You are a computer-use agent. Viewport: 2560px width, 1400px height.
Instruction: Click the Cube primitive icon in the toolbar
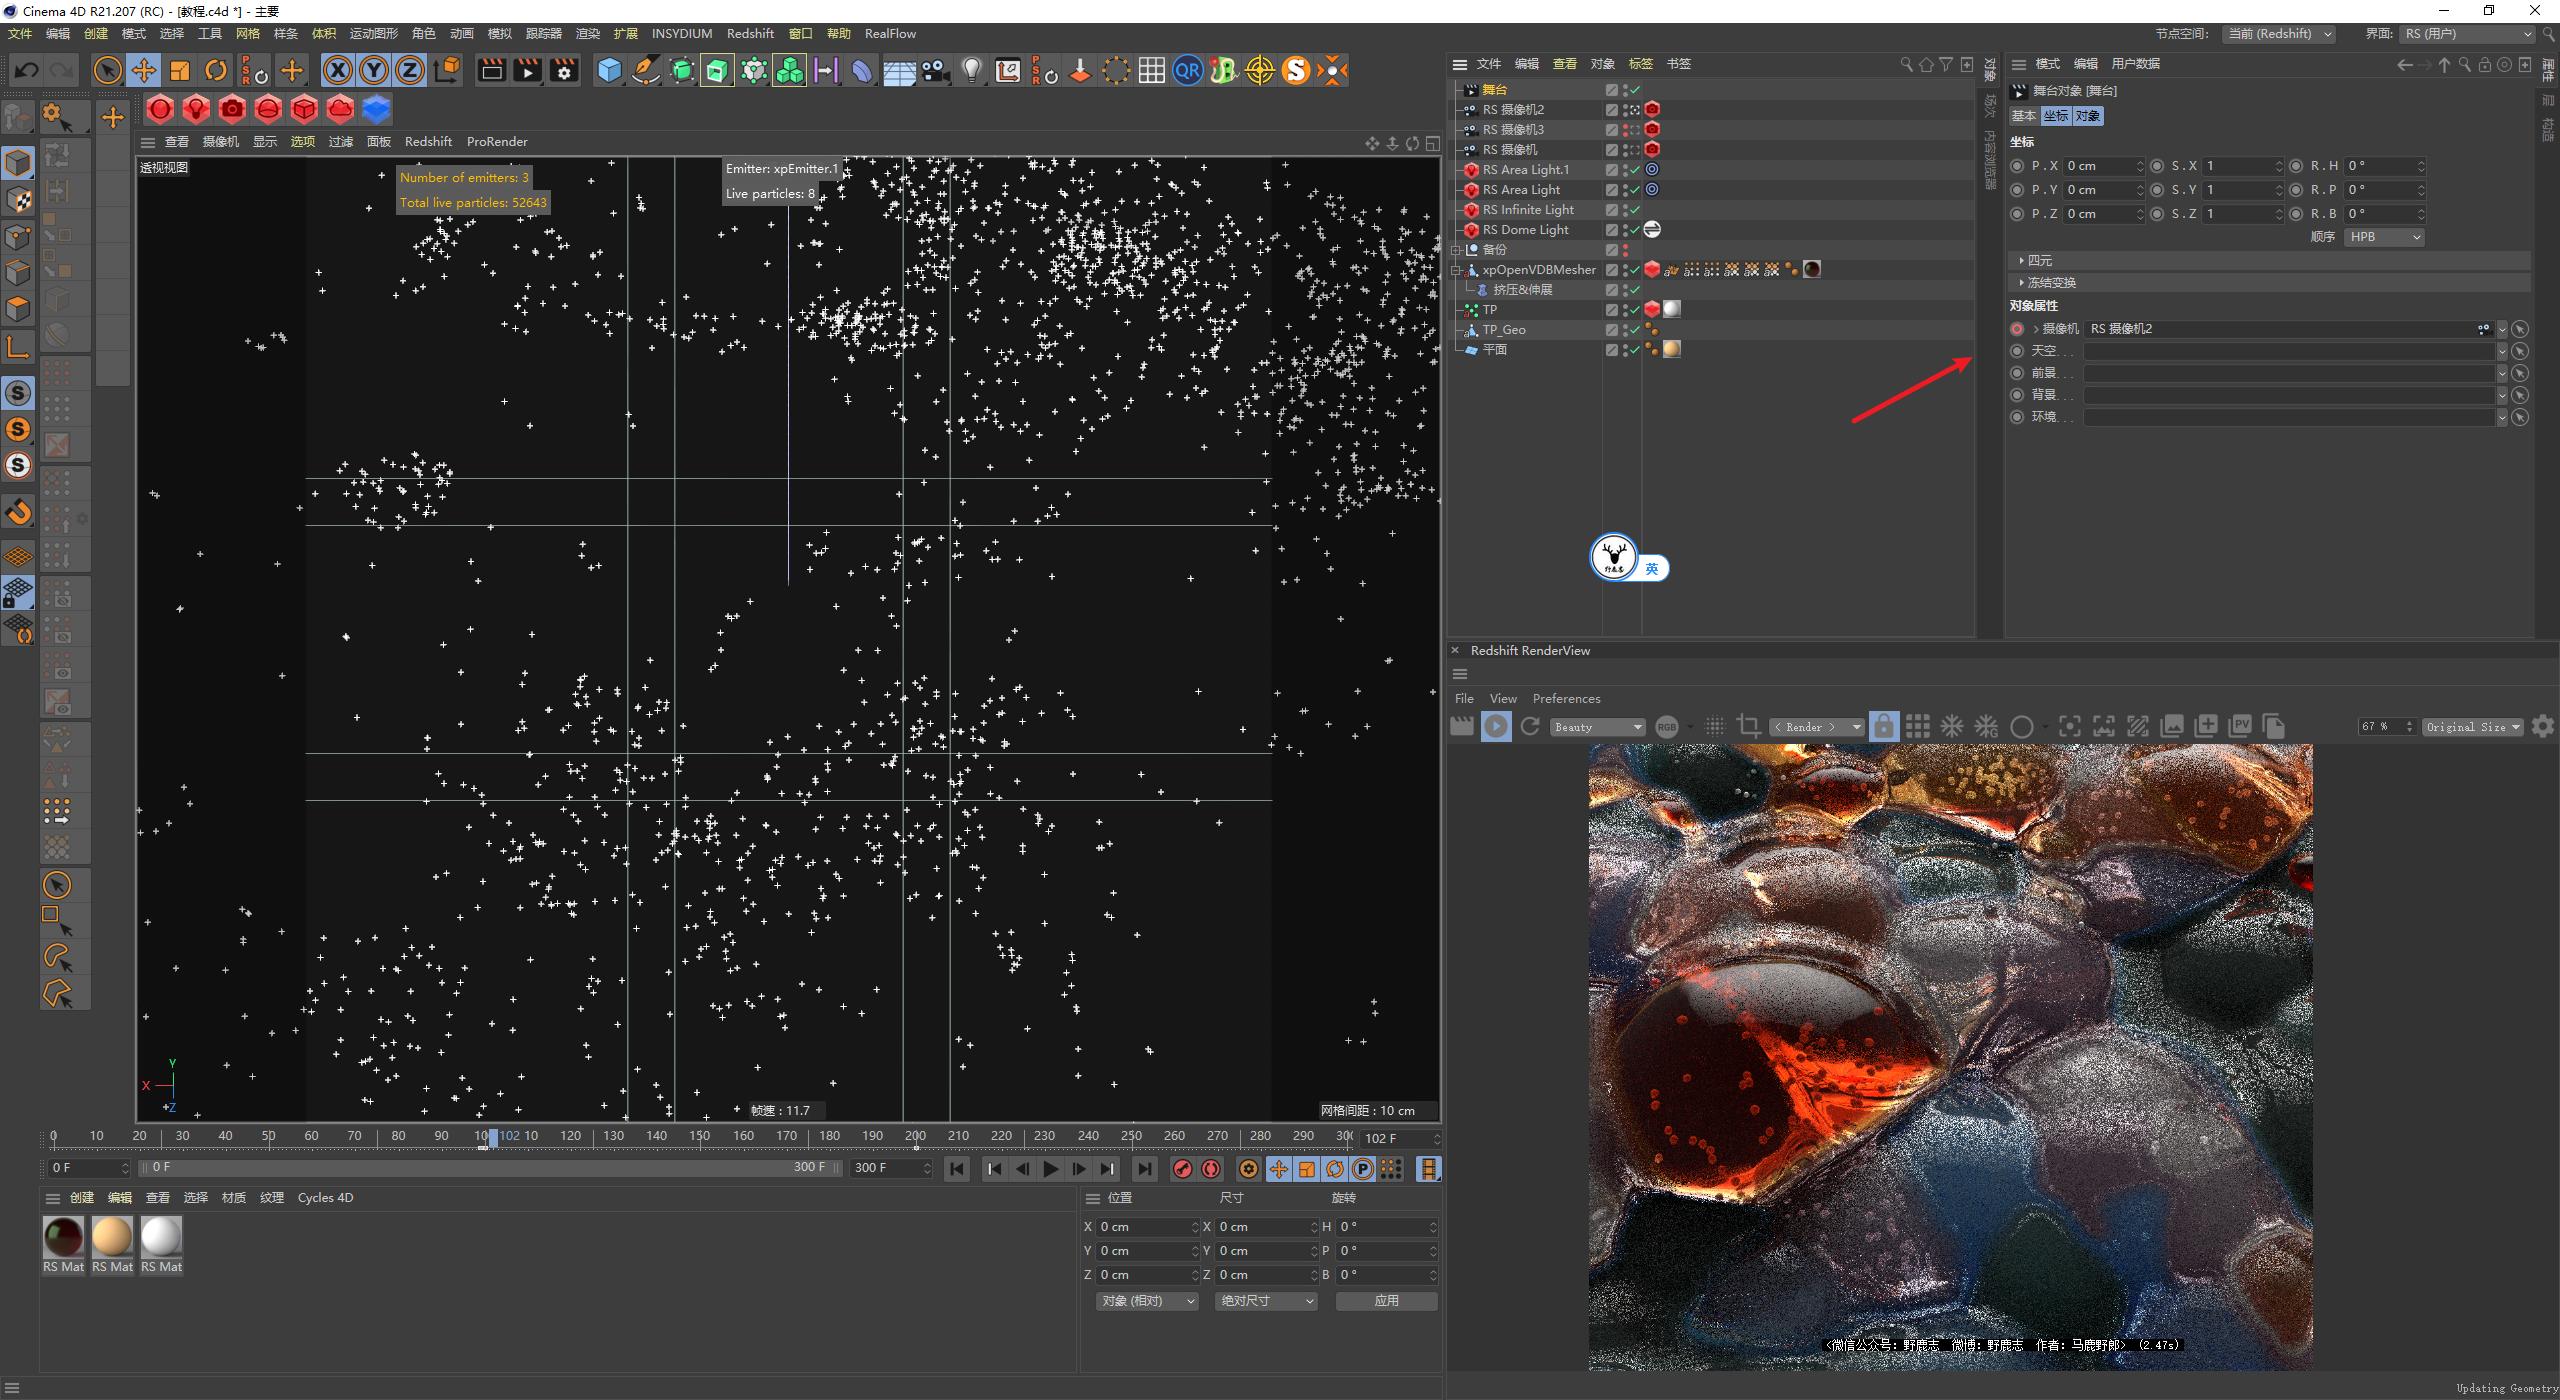pos(610,70)
